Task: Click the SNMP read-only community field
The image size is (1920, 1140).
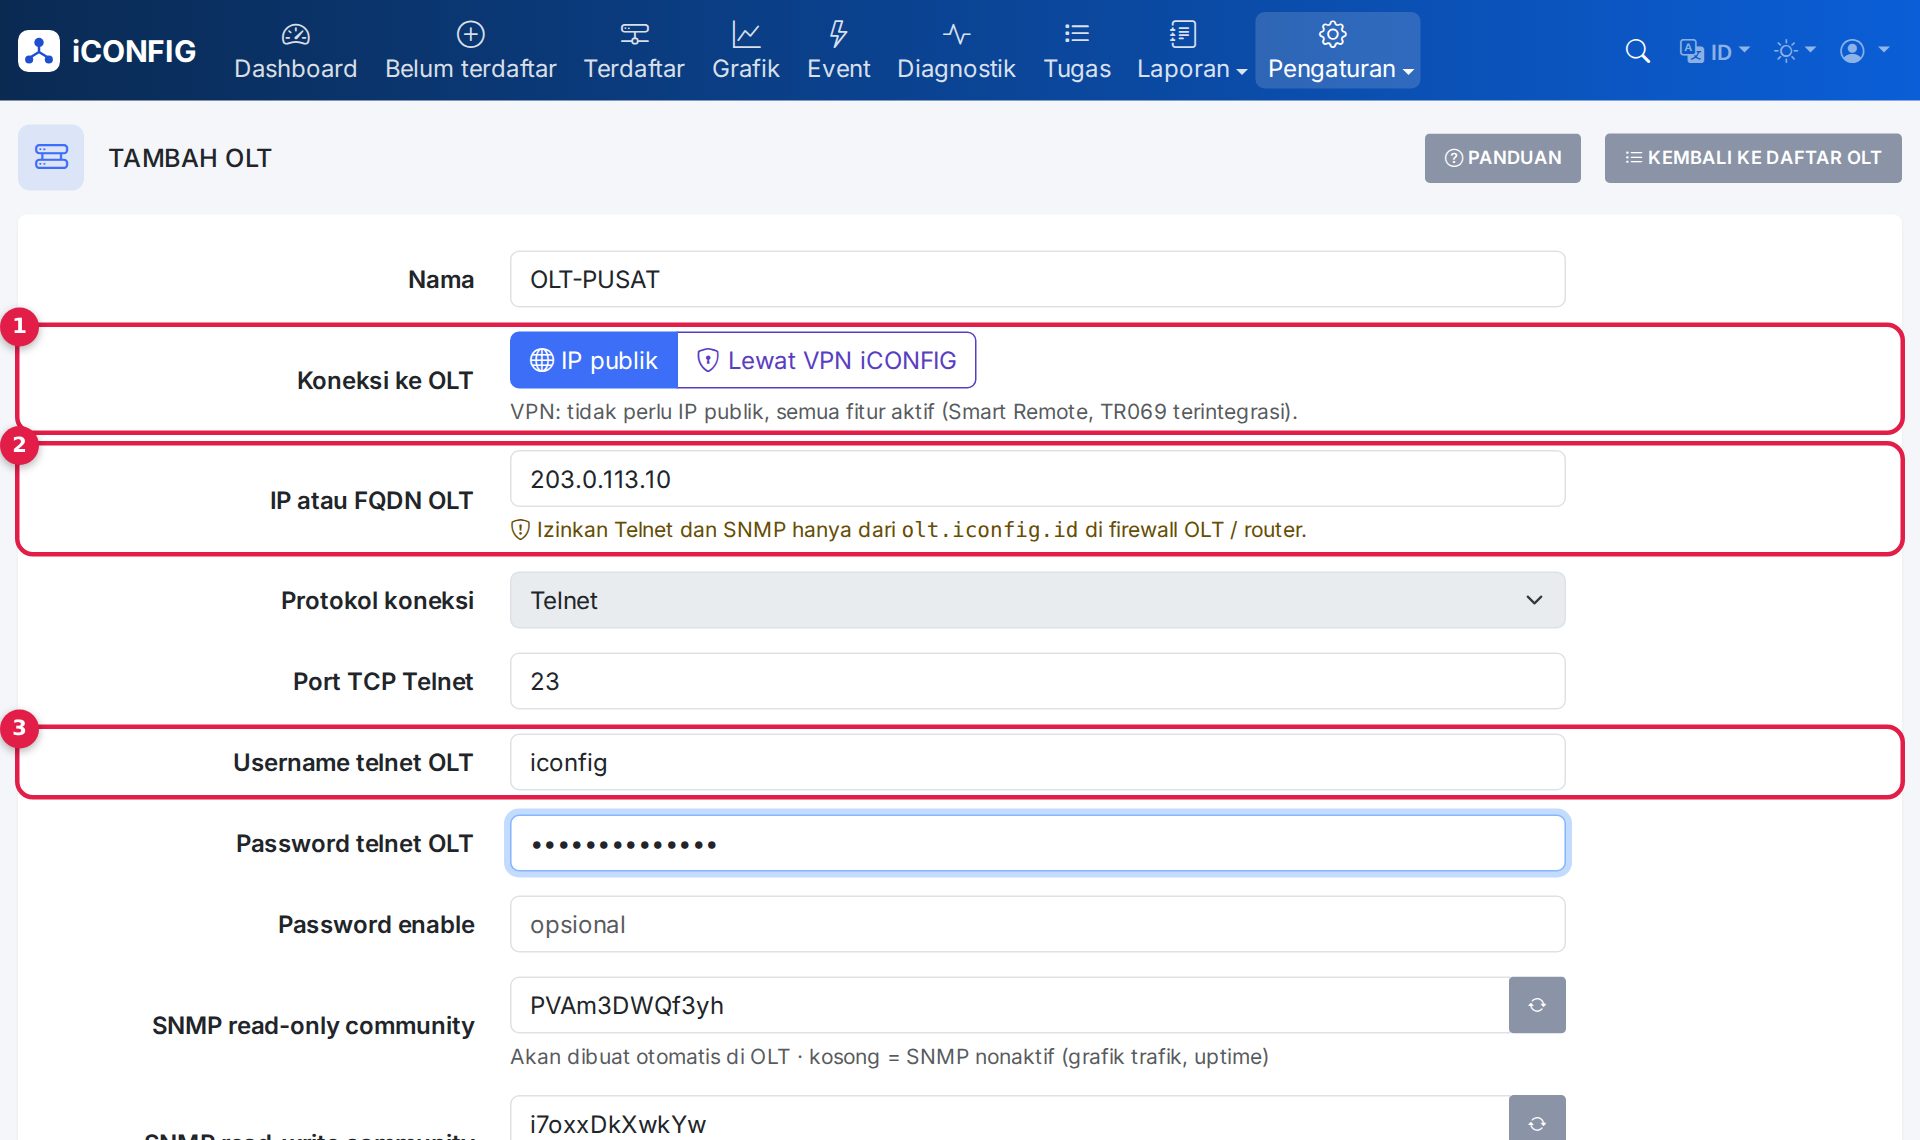Action: coord(1009,1005)
